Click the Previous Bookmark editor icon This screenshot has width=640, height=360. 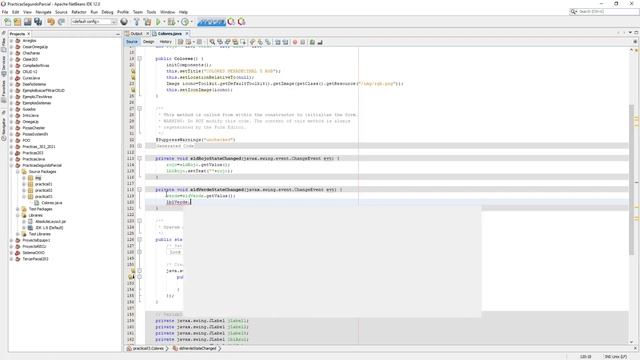coord(252,42)
